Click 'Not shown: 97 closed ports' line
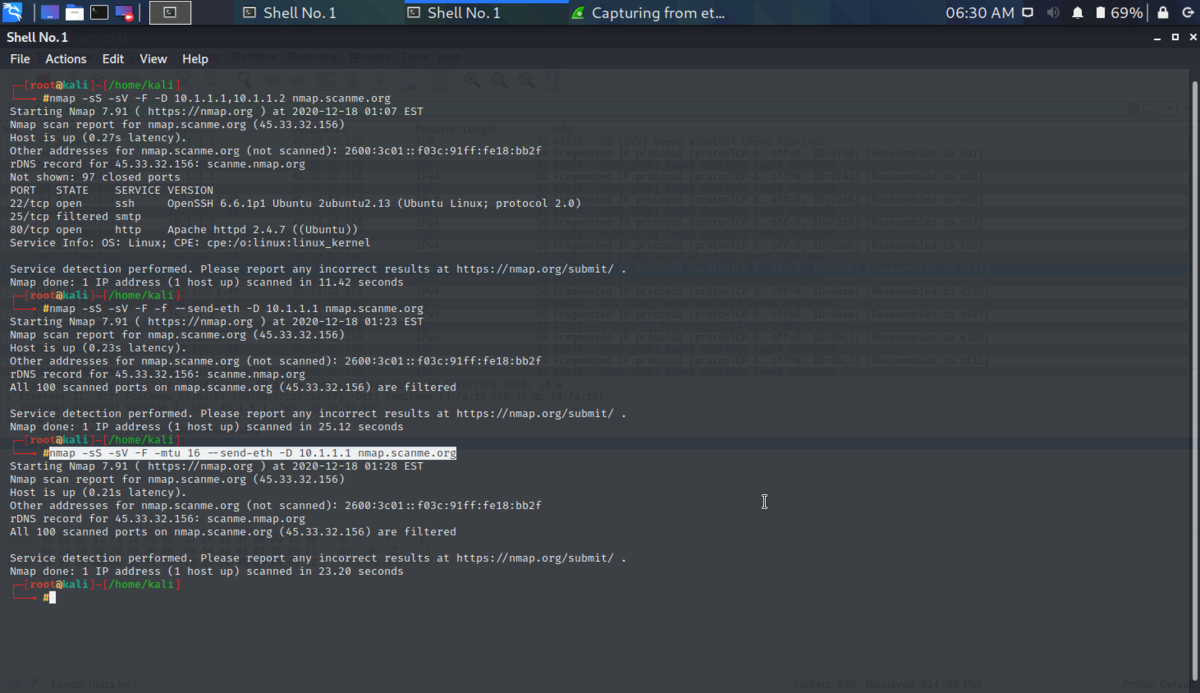 tap(95, 177)
